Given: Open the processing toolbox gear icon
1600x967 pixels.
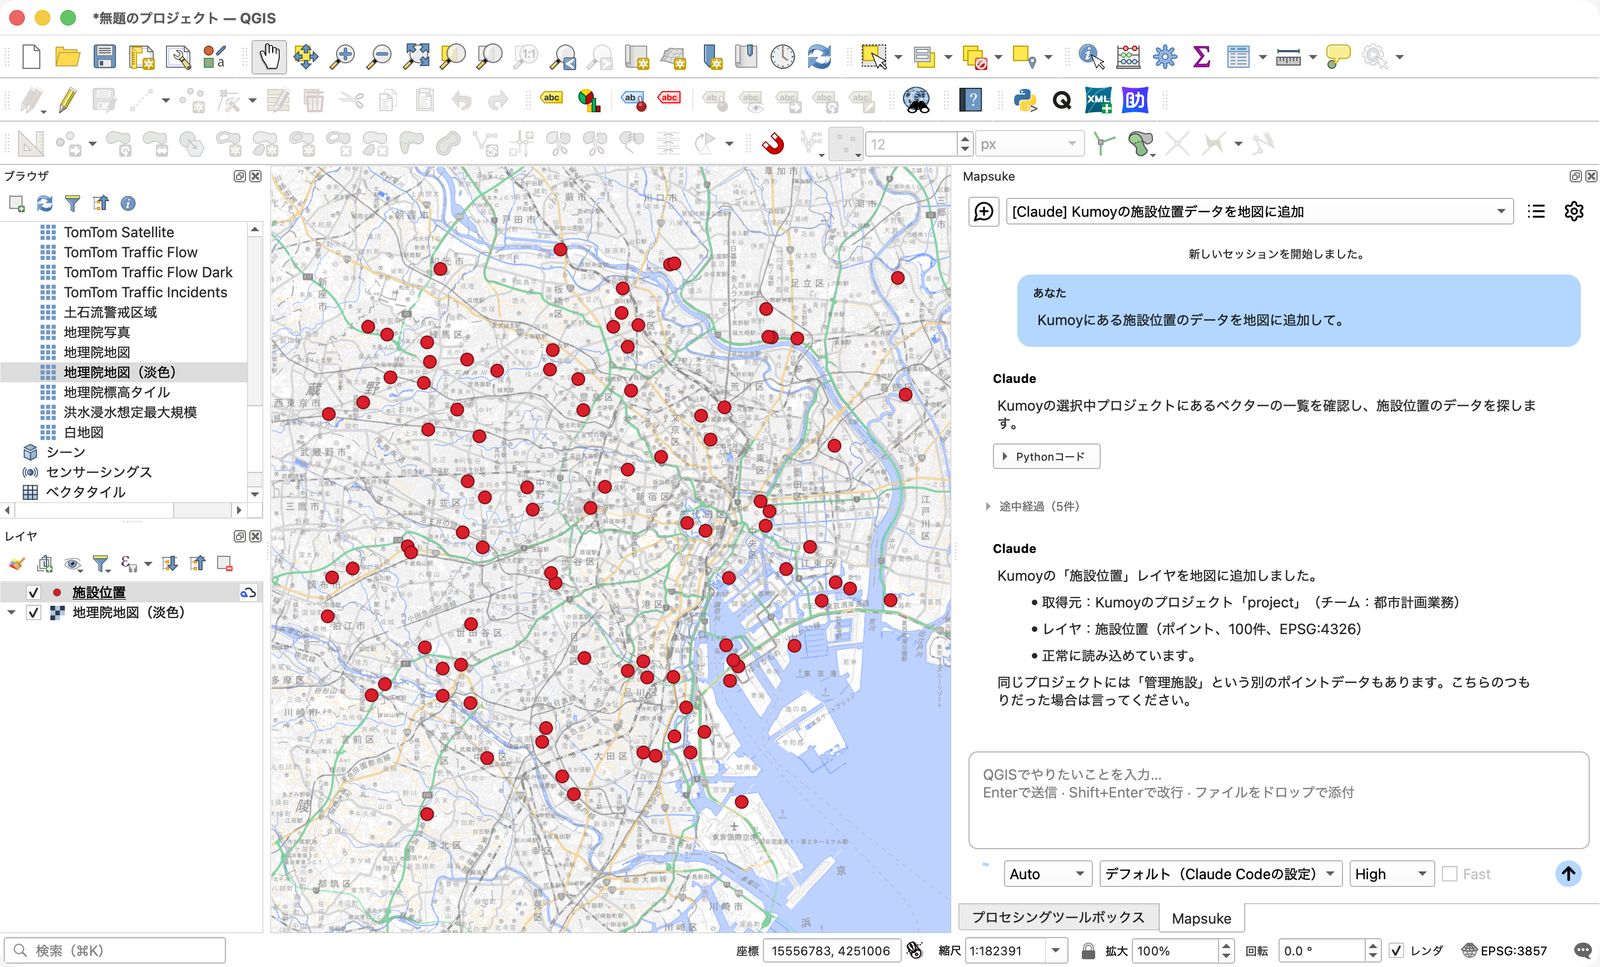Looking at the screenshot, I should [1165, 57].
